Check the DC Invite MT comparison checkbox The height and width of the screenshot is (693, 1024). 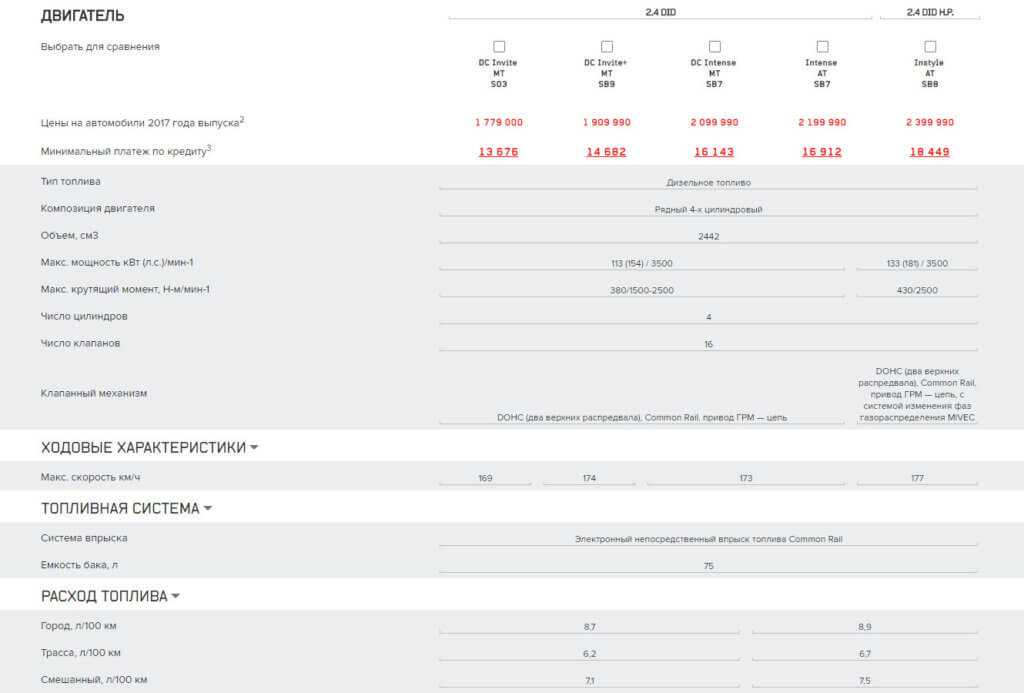coord(499,46)
